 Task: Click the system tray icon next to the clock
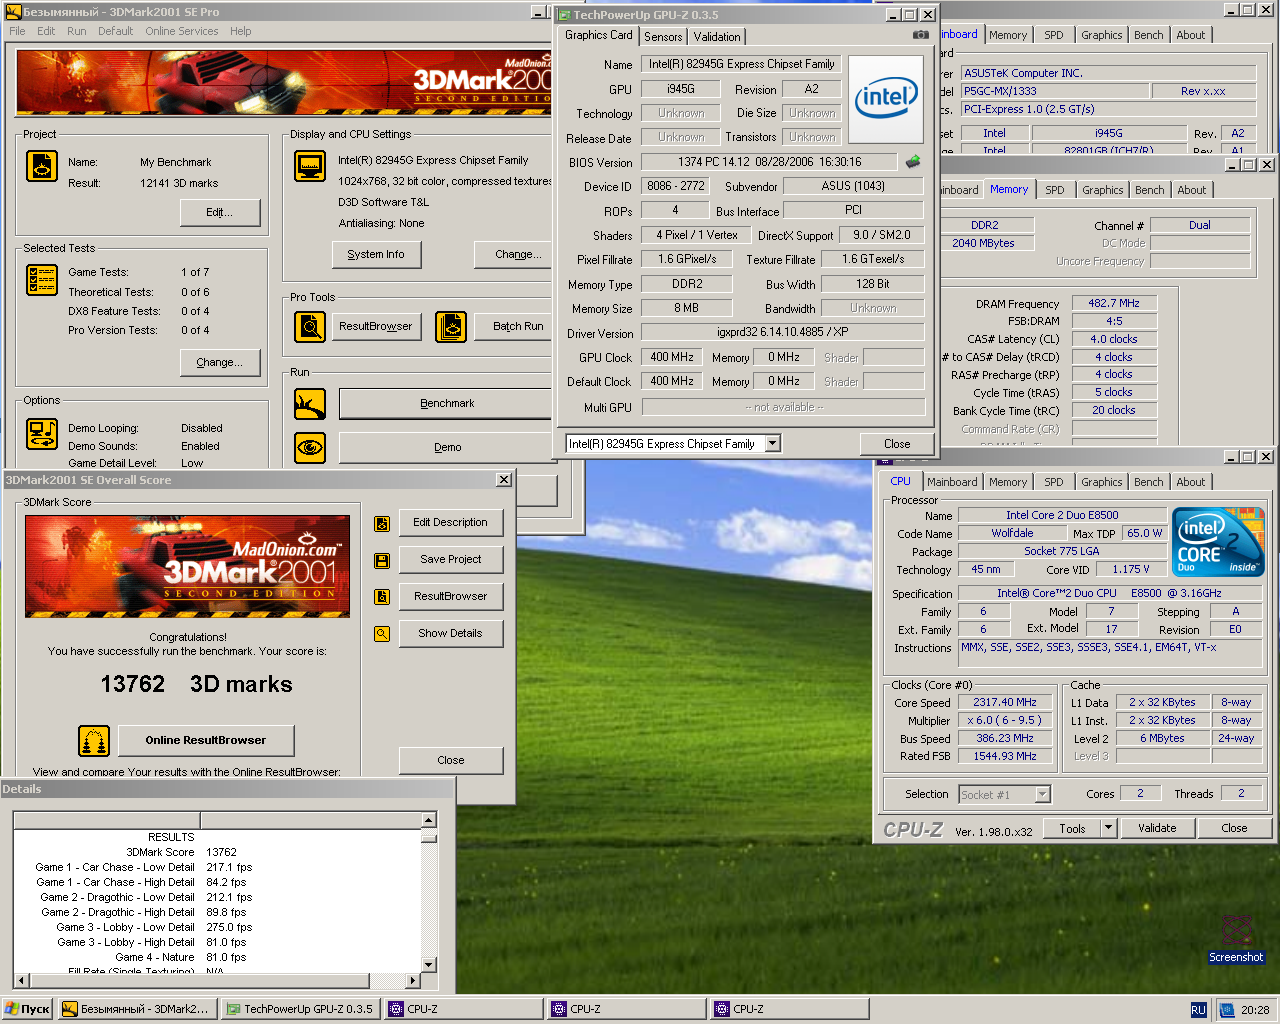(x=1227, y=1010)
